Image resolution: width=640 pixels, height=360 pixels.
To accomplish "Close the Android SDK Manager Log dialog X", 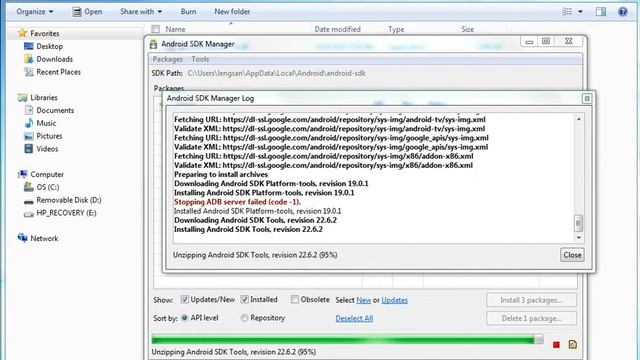I will tap(587, 98).
